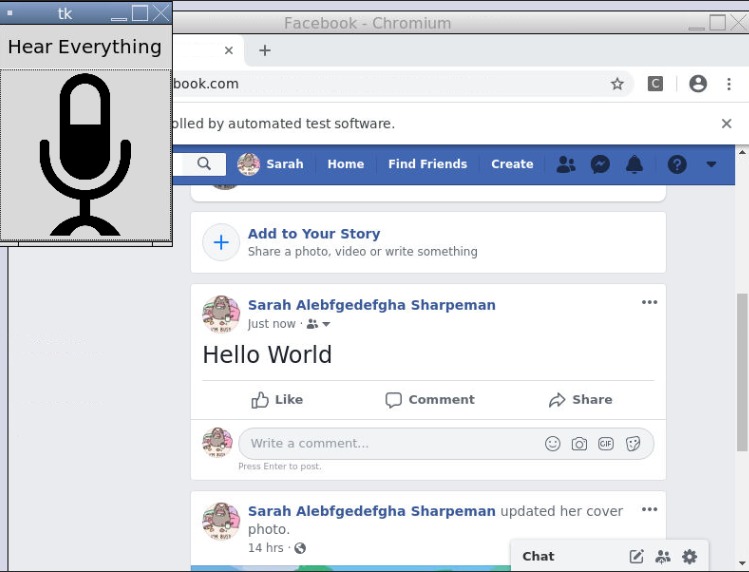Close the current Chromium tab
This screenshot has width=749, height=572.
tap(229, 50)
